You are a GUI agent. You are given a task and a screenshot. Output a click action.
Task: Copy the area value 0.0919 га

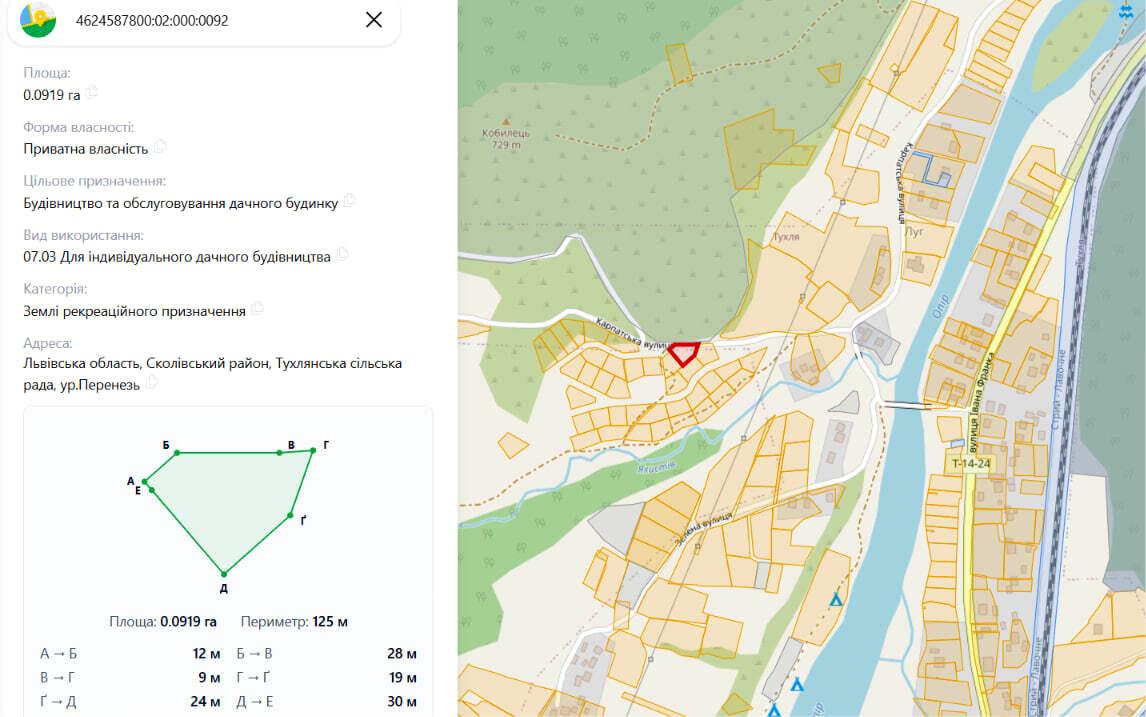point(91,92)
